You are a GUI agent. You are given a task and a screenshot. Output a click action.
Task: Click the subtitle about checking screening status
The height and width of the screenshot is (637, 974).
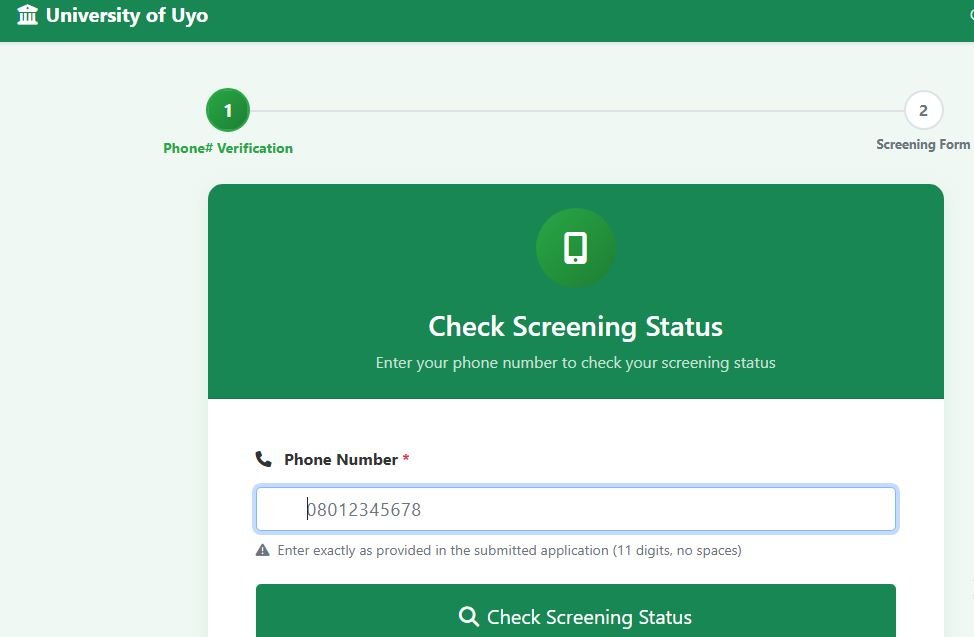click(575, 362)
